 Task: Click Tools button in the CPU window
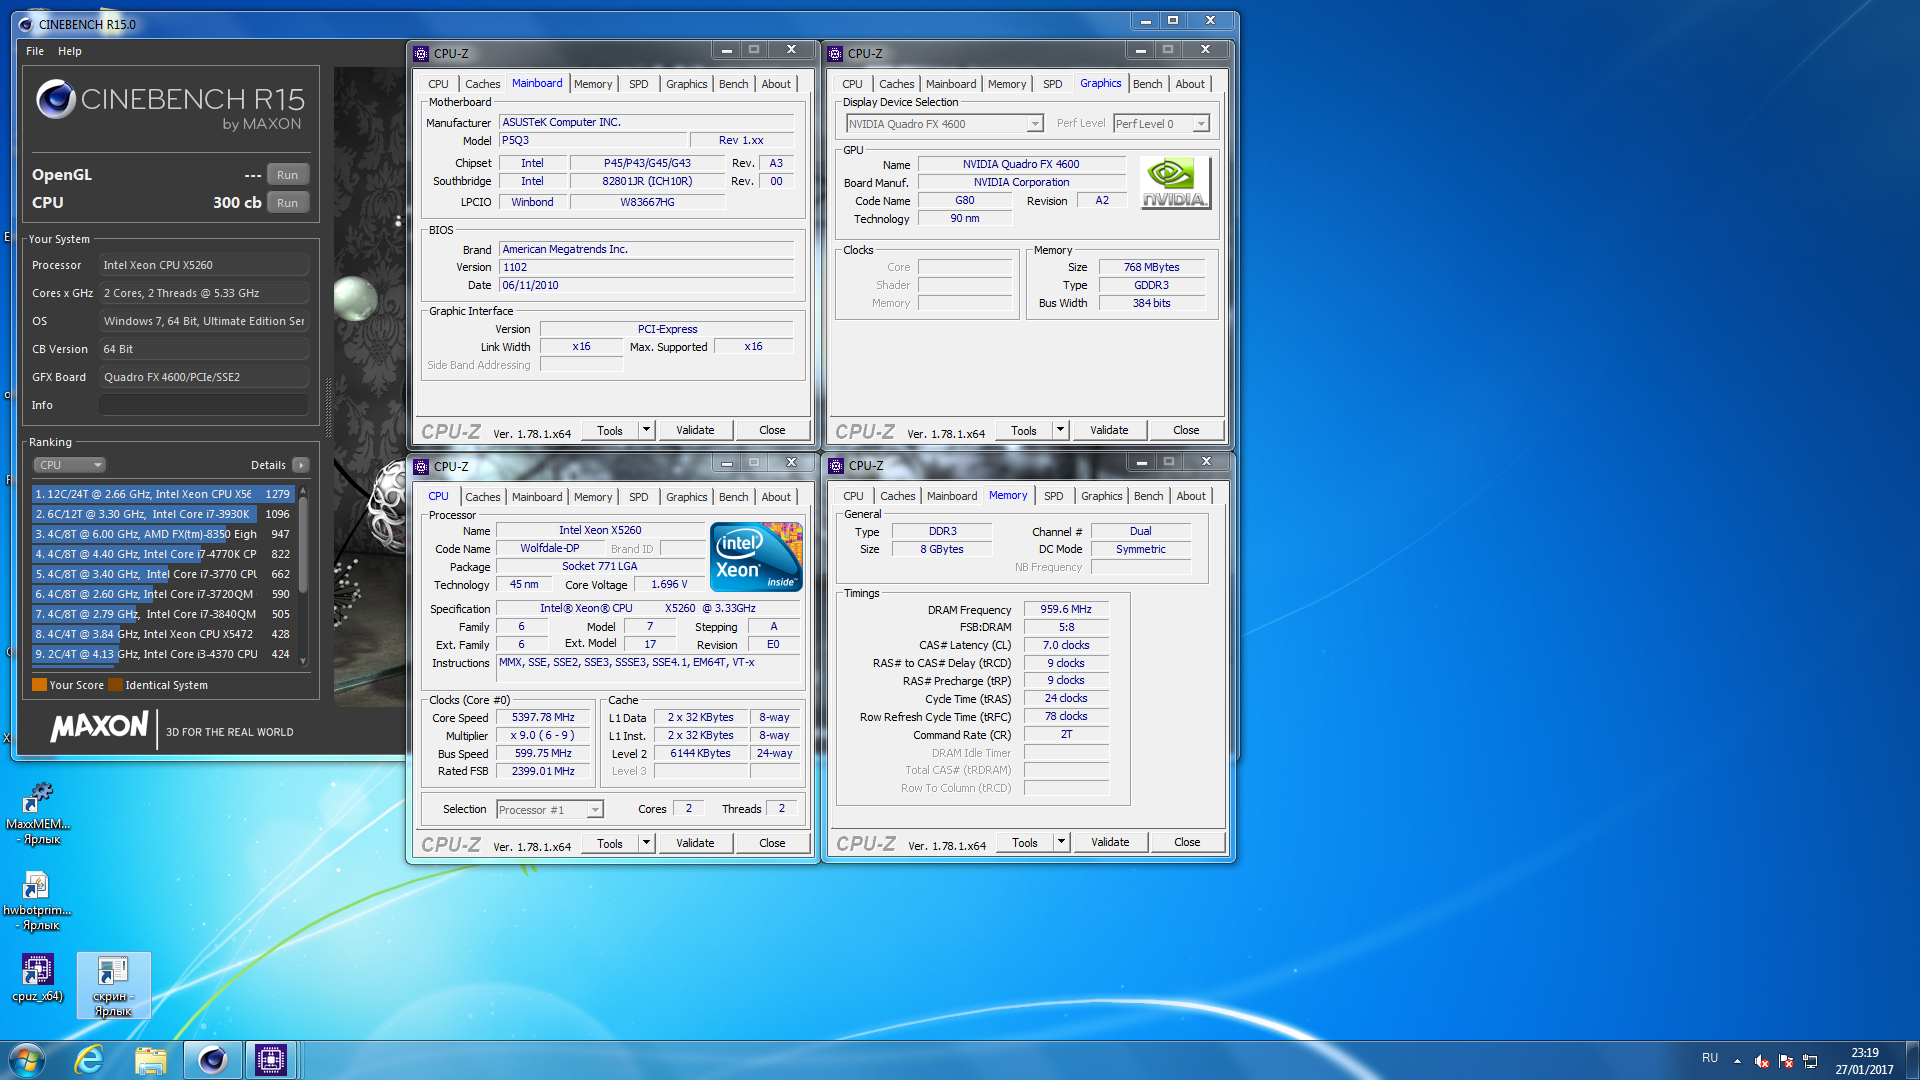pyautogui.click(x=610, y=843)
